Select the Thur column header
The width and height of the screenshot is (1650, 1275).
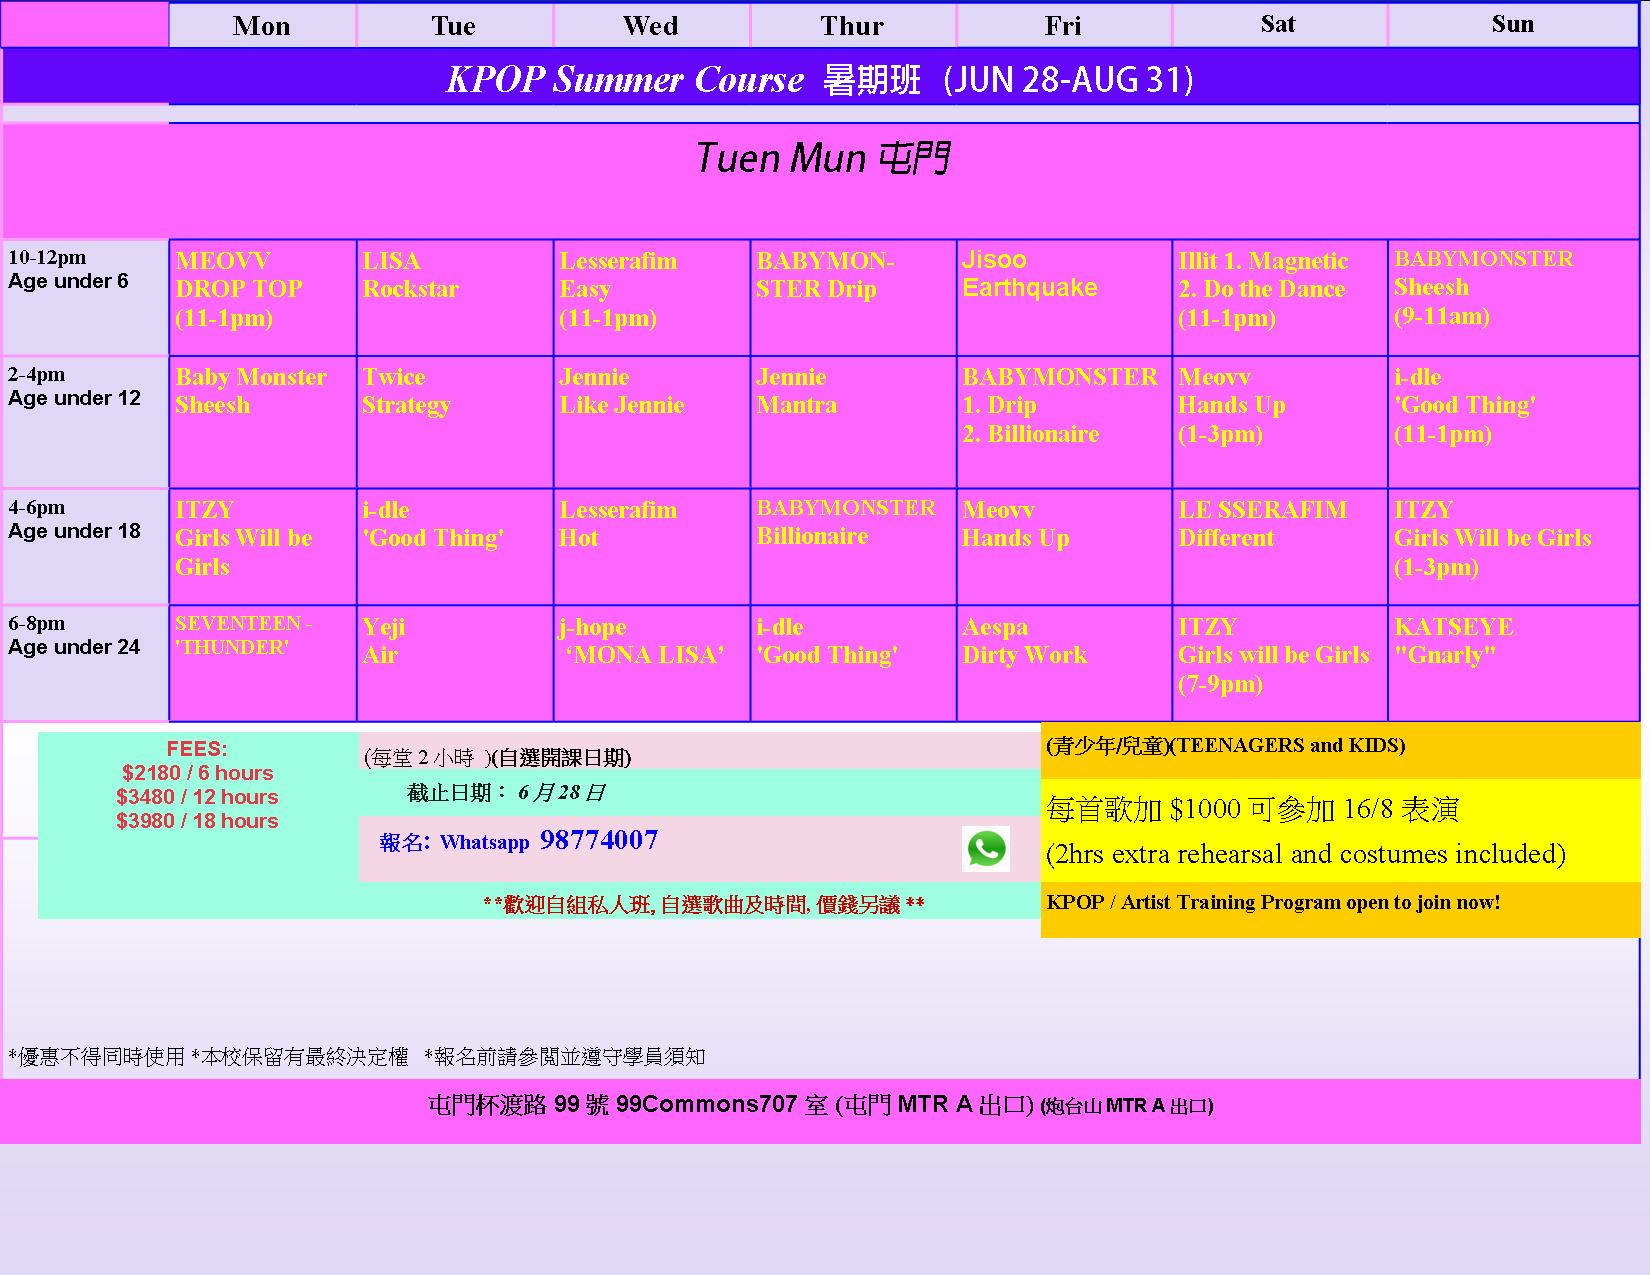click(853, 26)
